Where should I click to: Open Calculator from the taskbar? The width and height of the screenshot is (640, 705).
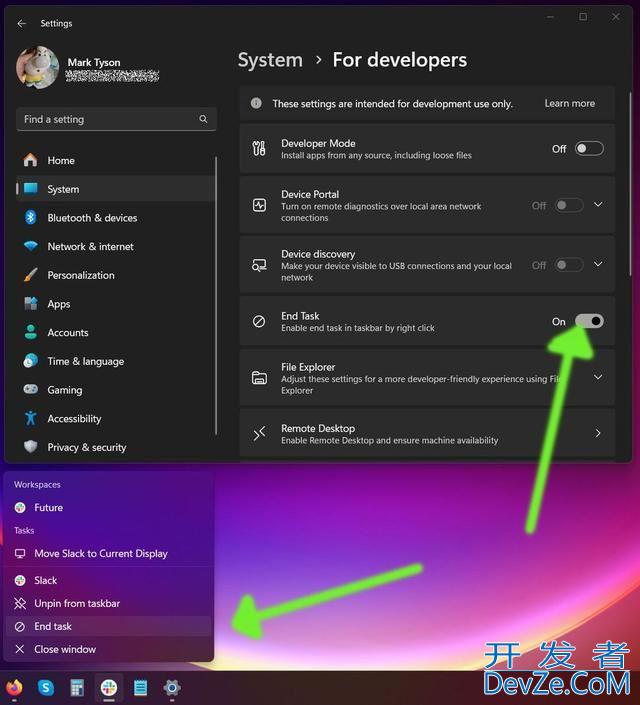pyautogui.click(x=77, y=687)
